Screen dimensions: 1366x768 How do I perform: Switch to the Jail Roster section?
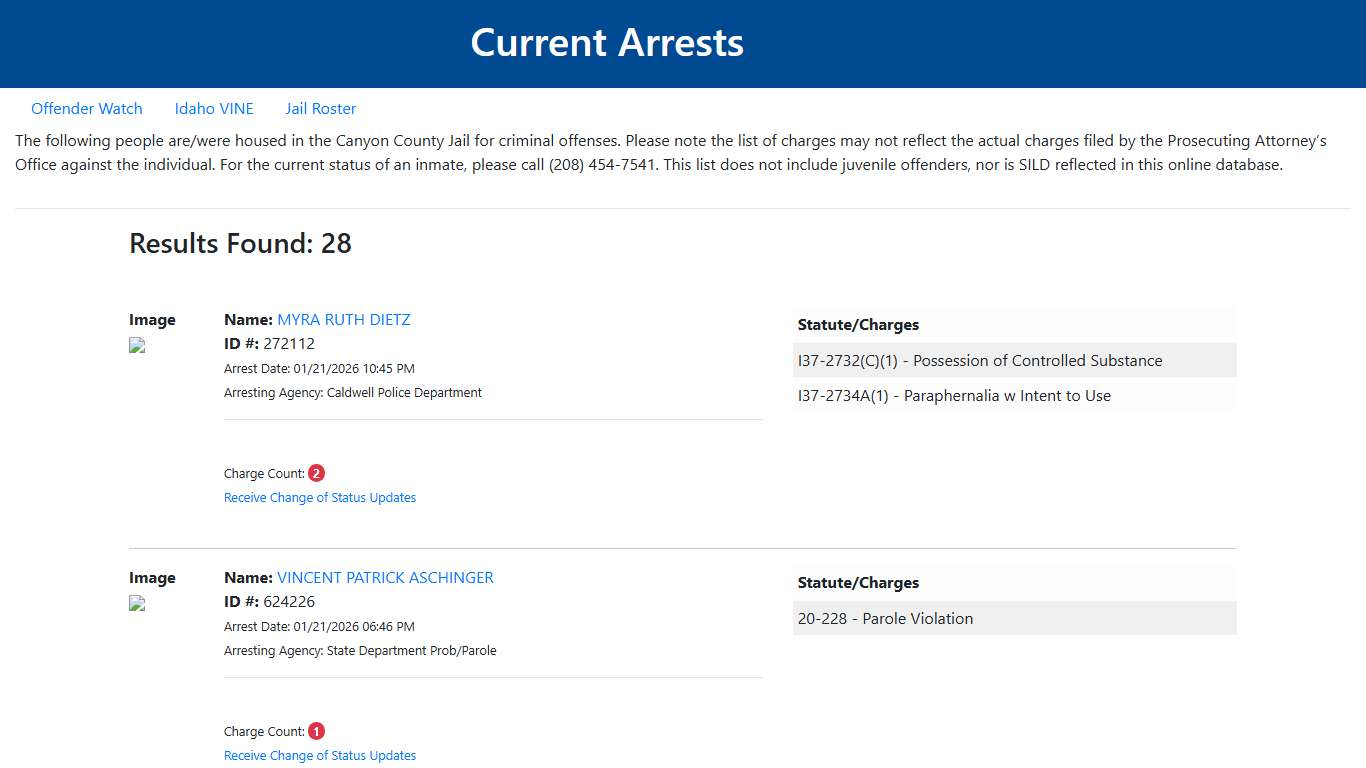point(320,108)
